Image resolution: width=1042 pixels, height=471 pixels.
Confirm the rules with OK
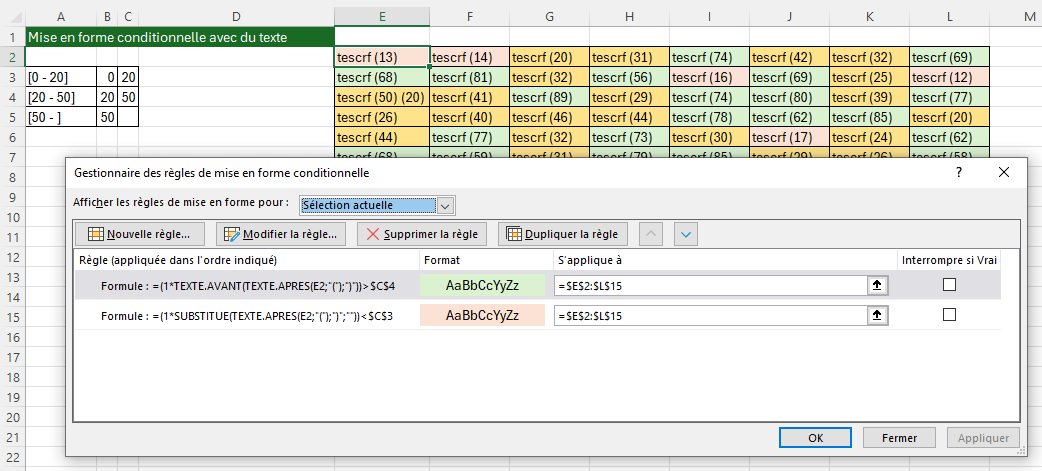pyautogui.click(x=815, y=438)
